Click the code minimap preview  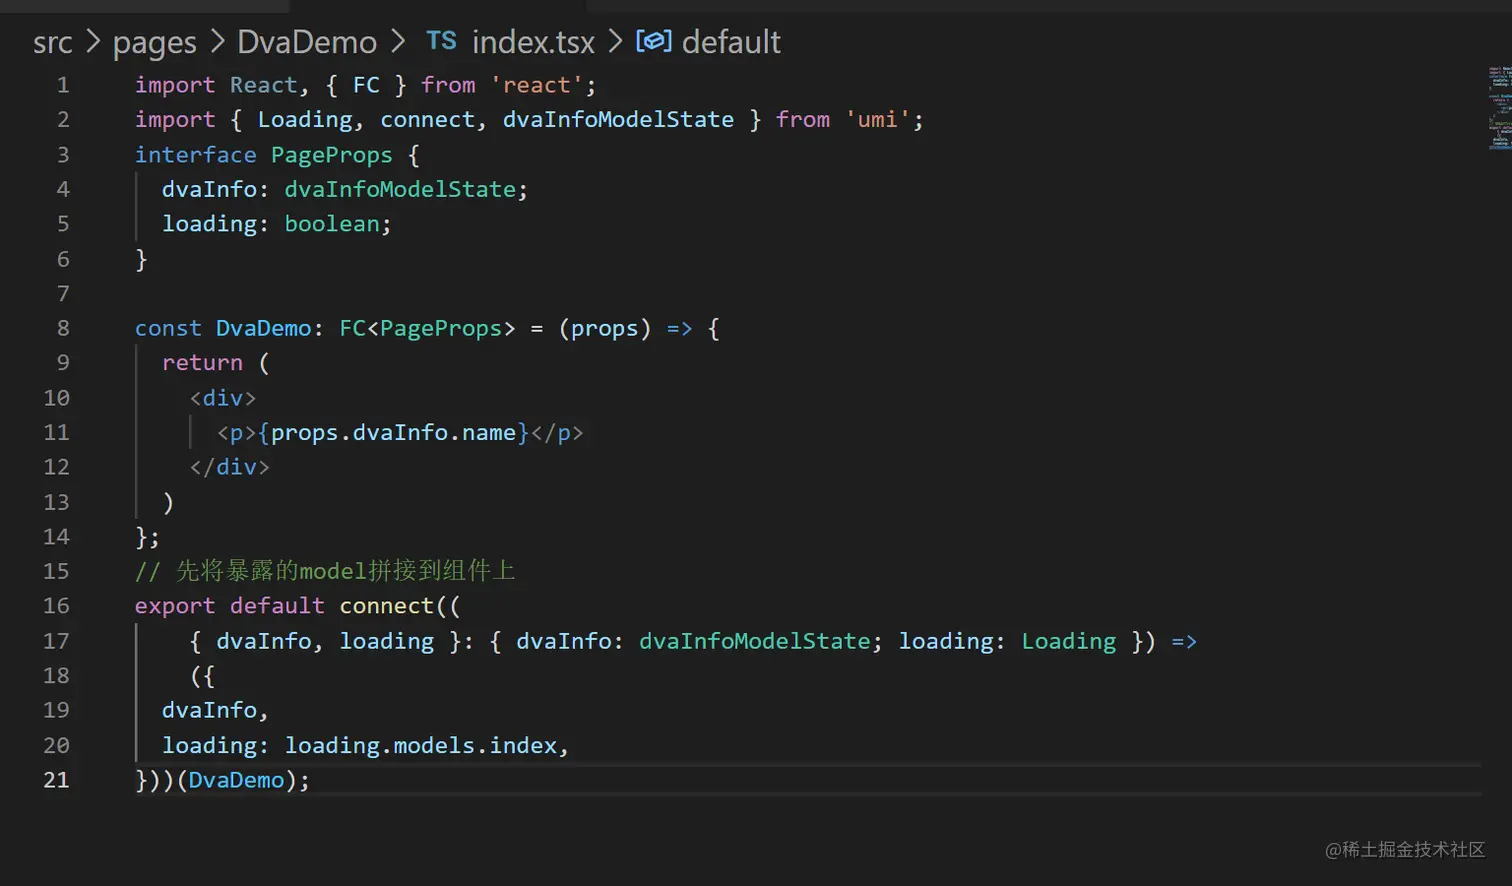pos(1498,108)
